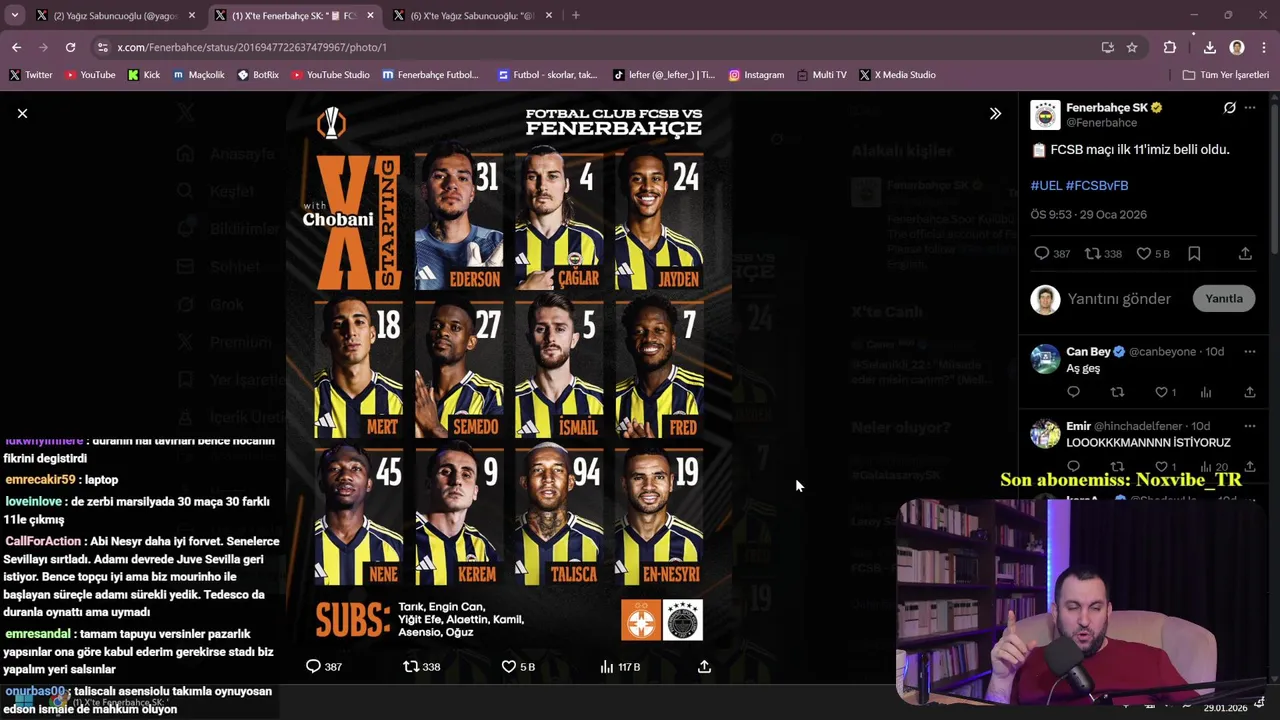Expand the 'Tüm Yer İşaretleri' bookmarks folder
Viewport: 1280px width, 720px height.
coord(1225,75)
